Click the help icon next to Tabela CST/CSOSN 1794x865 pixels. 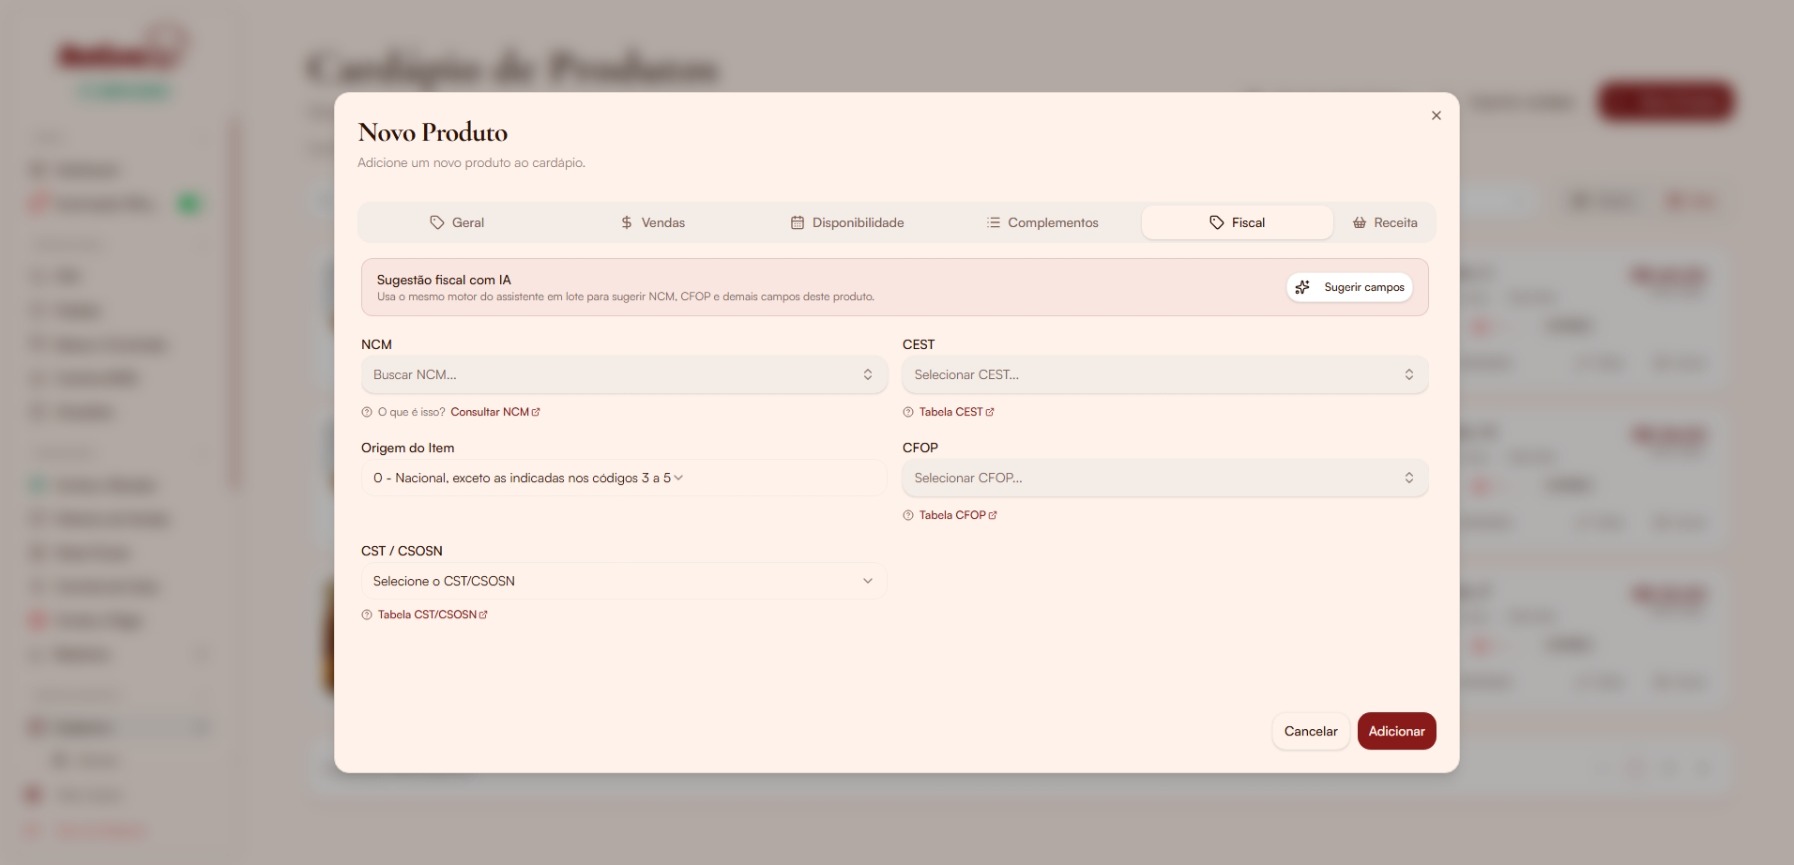367,615
